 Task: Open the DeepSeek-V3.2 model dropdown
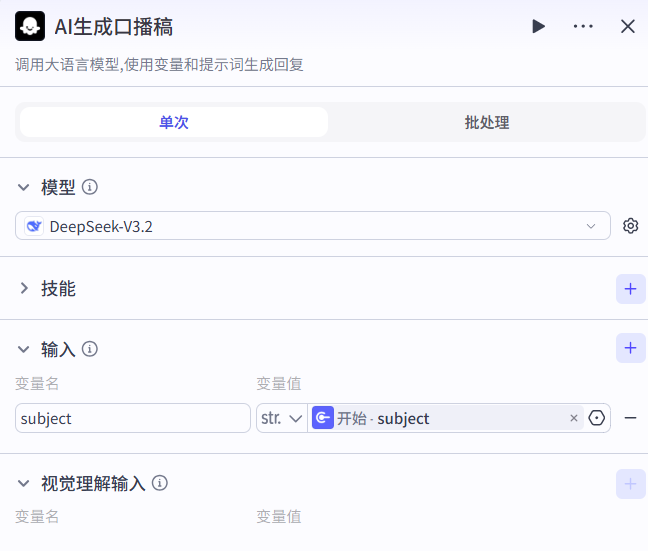click(x=312, y=226)
